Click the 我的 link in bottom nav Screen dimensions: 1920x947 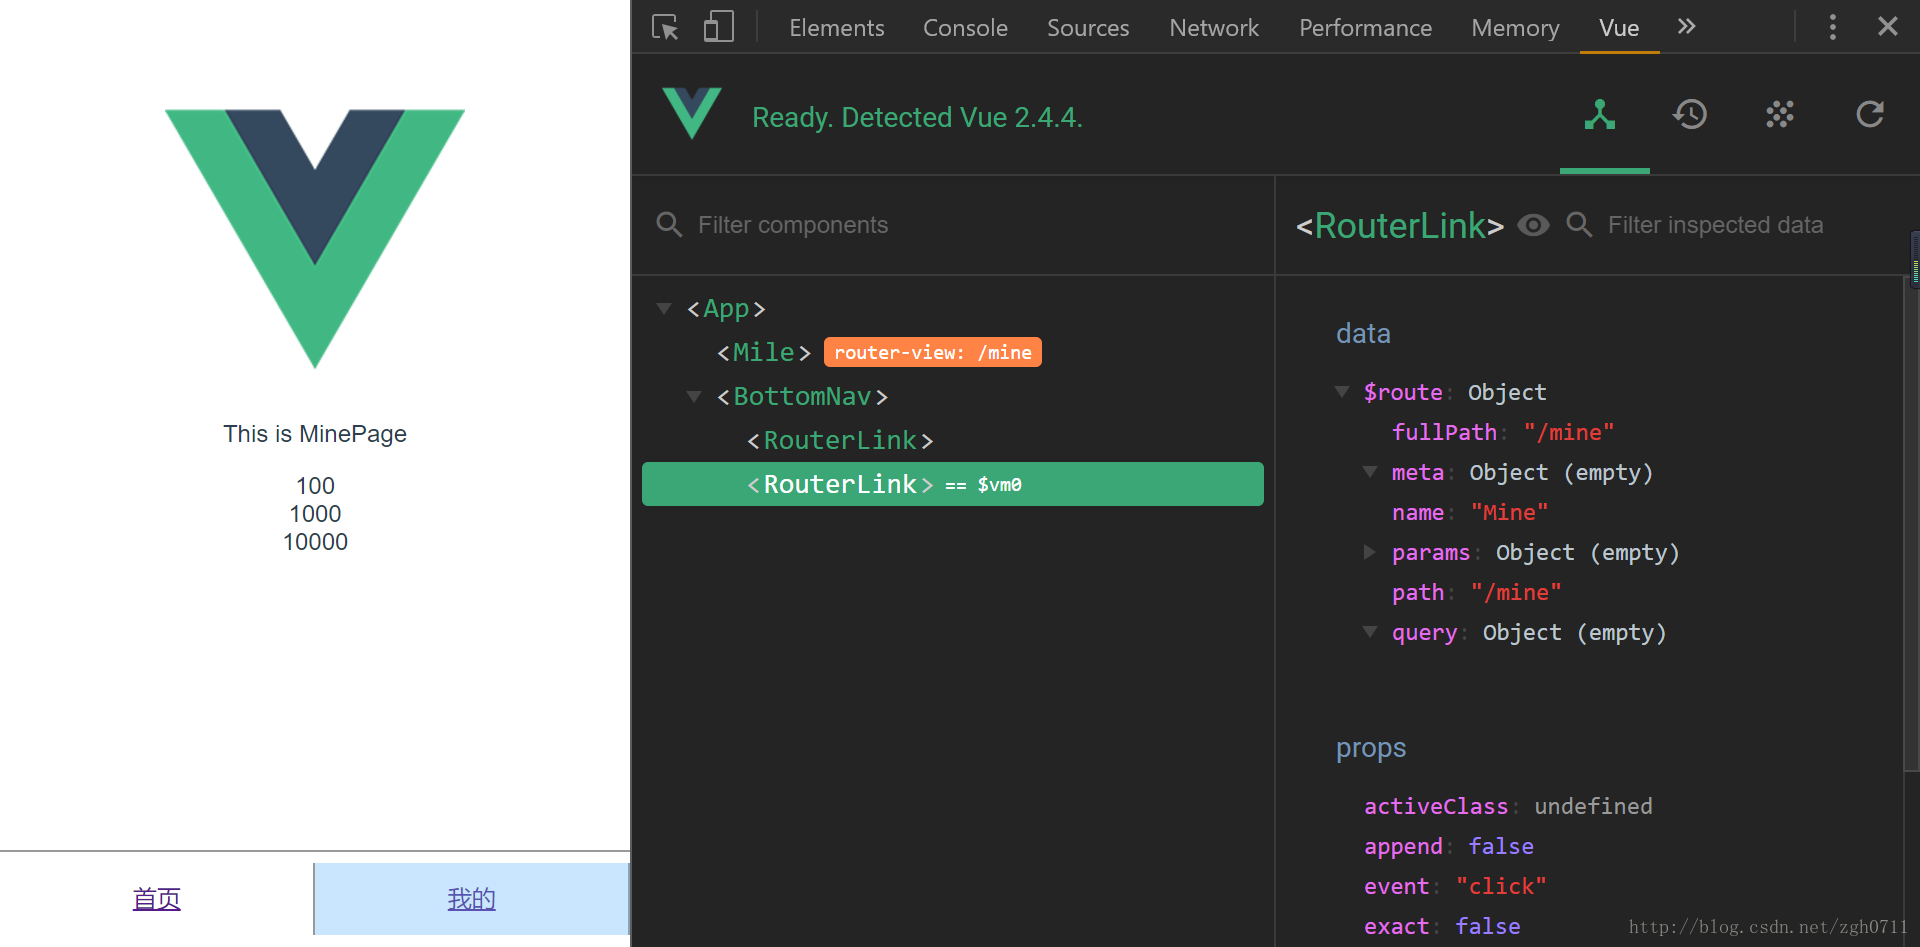click(x=472, y=899)
